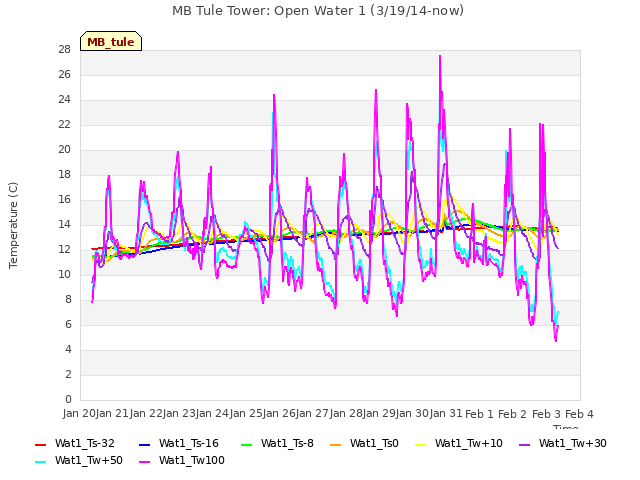Click the 28 y-axis tick label
Screen dimensions: 640x480
click(64, 50)
